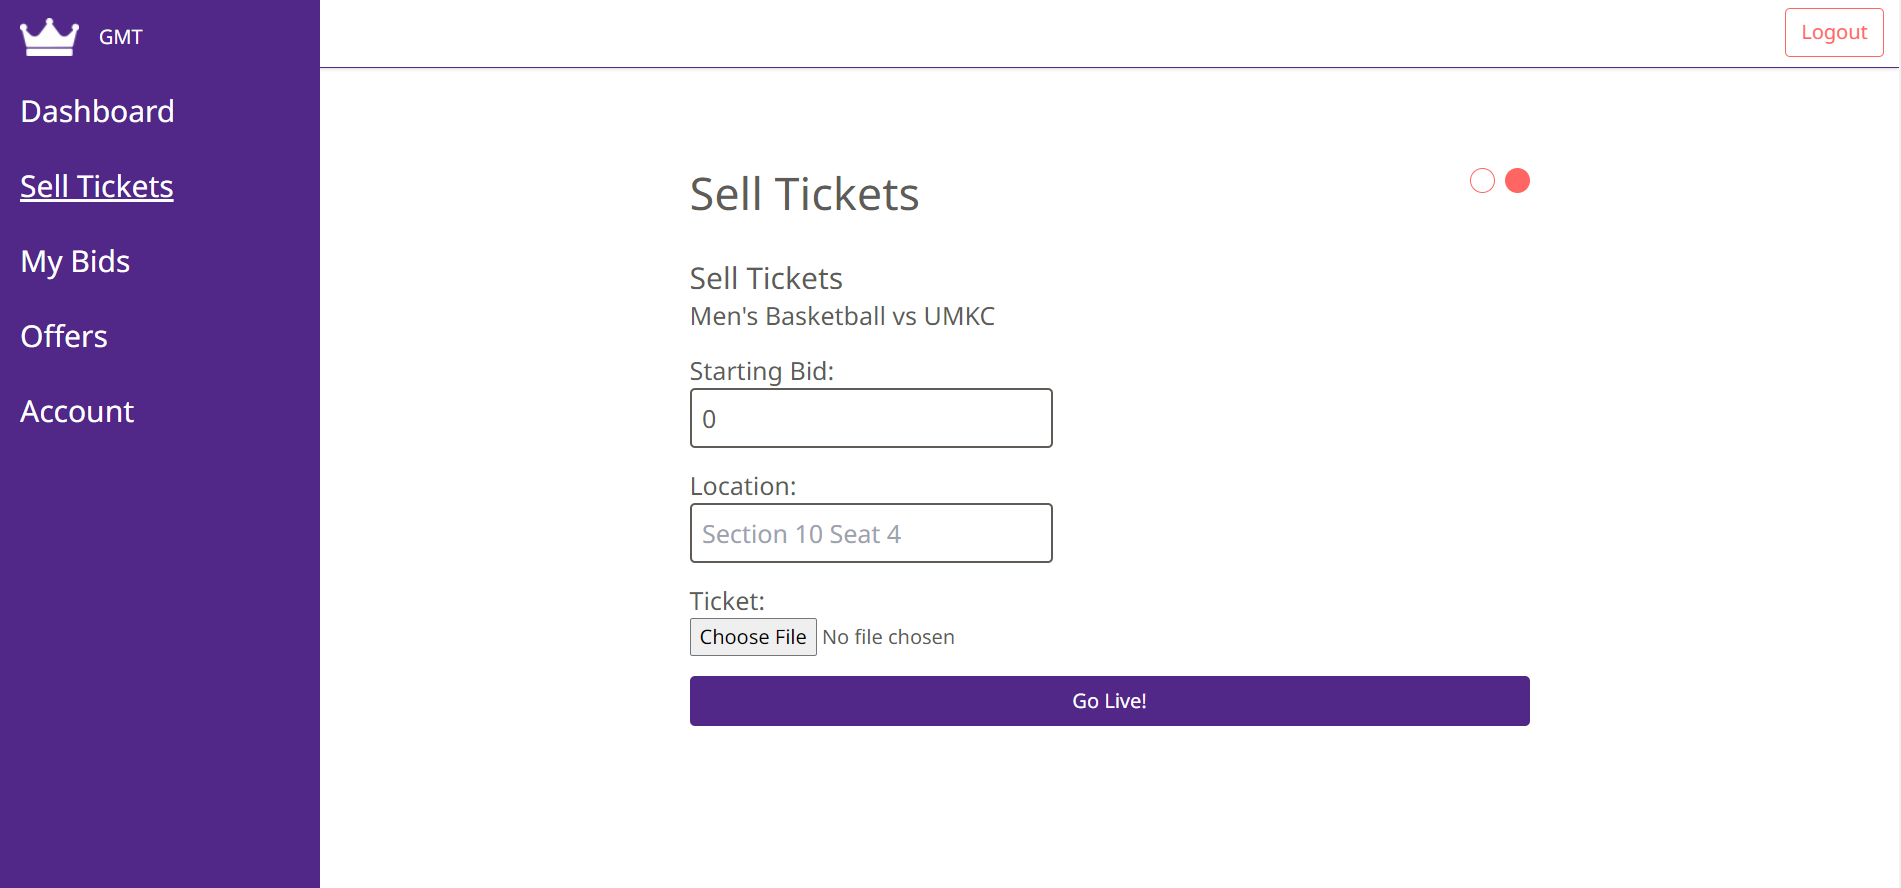Viewport: 1901px width, 888px height.
Task: Click the large Sell Tickets page heading
Action: (x=804, y=194)
